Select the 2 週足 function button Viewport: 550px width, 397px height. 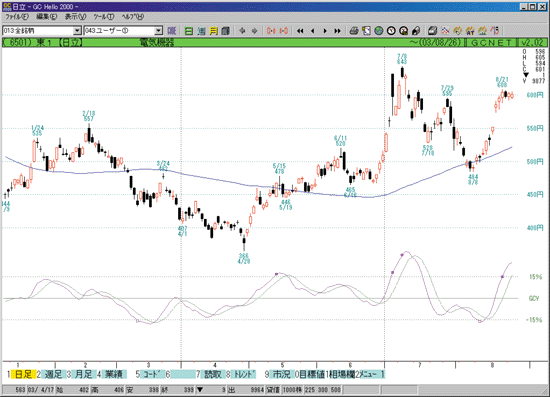[53, 374]
